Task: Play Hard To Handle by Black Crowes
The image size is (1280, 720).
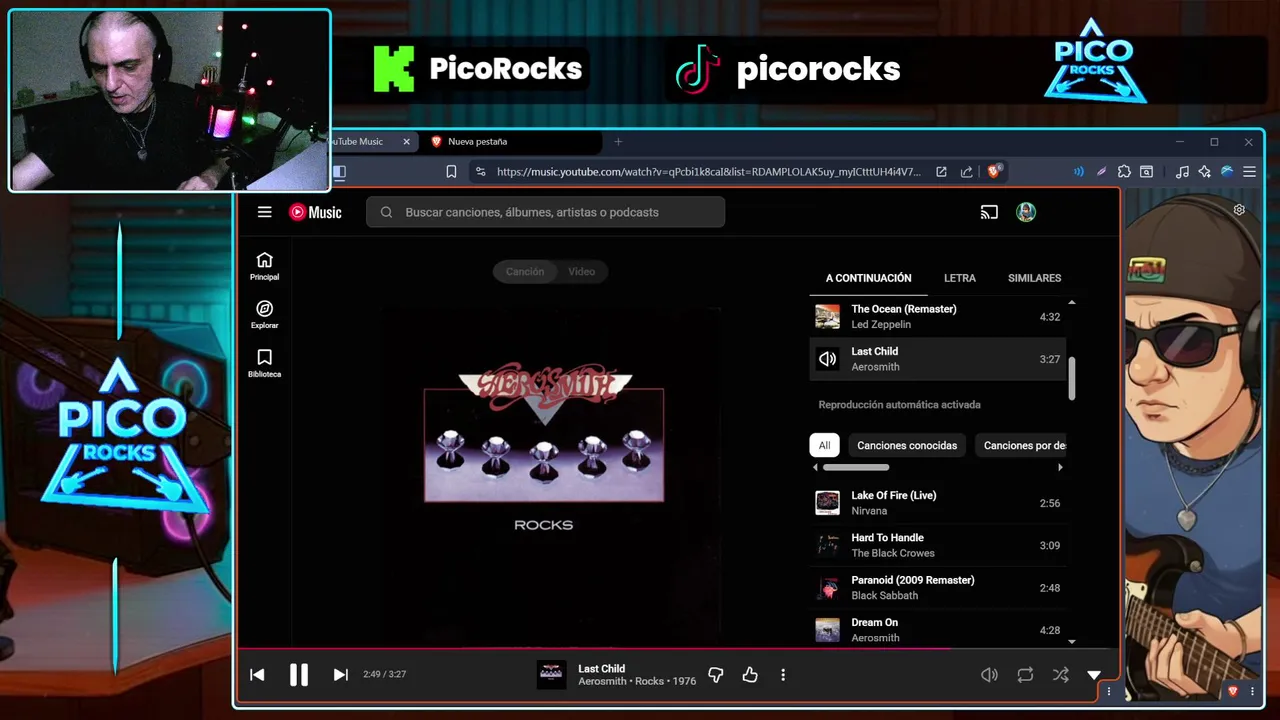Action: (937, 545)
